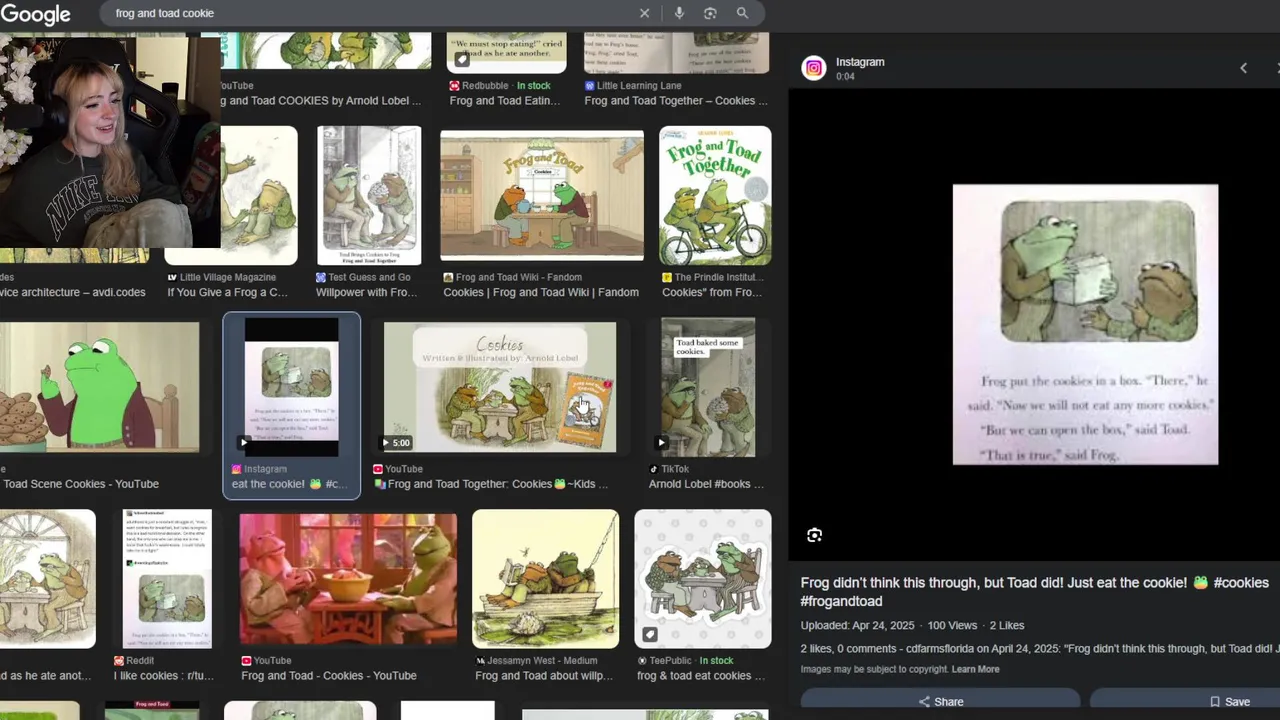This screenshot has width=1280, height=720.
Task: Open the TikTok 'Toad baked some cookies' thumbnail
Action: (708, 387)
